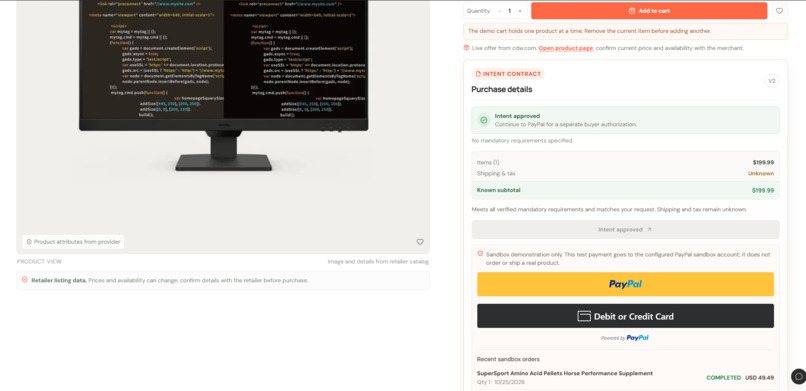
Task: Click the 'No mandatory requirements specified.' text
Action: click(522, 140)
